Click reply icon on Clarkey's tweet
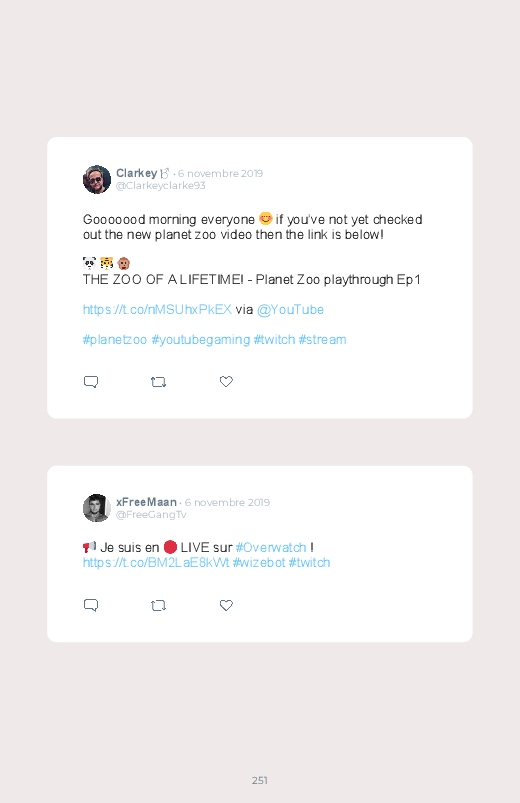 [91, 382]
